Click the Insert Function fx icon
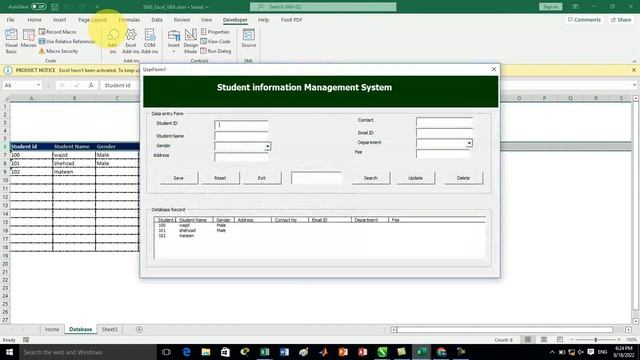 pyautogui.click(x=91, y=85)
